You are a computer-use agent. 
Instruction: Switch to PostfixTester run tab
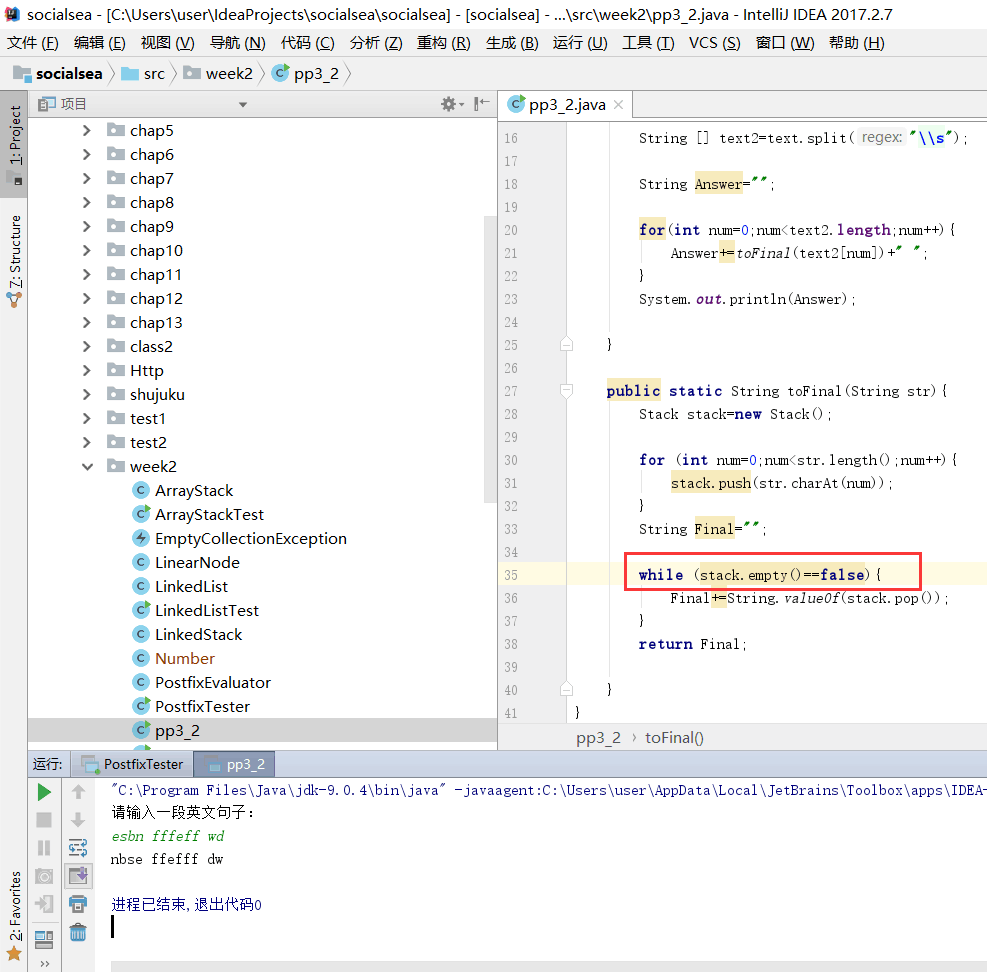133,764
